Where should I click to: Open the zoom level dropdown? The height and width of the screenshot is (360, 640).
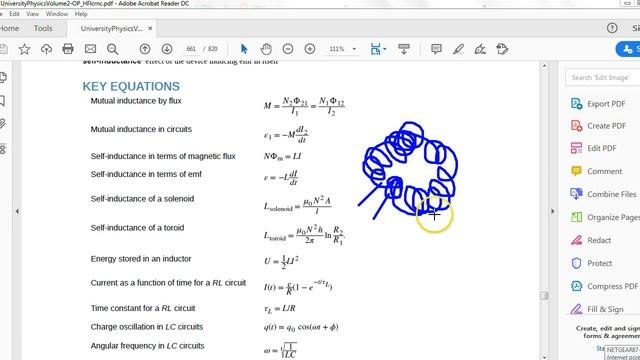(x=354, y=49)
